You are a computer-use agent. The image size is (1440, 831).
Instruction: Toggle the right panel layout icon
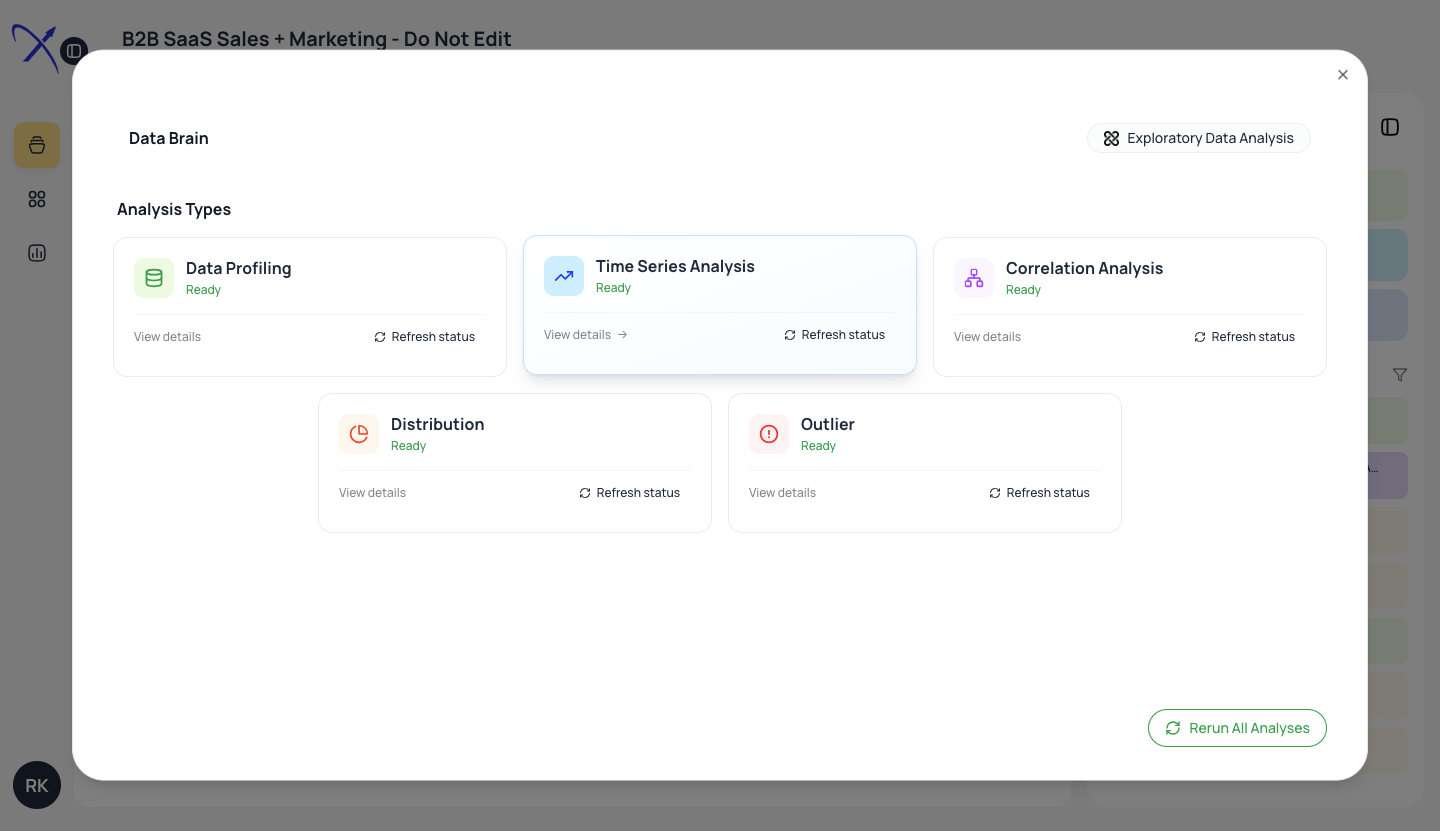[x=1390, y=127]
